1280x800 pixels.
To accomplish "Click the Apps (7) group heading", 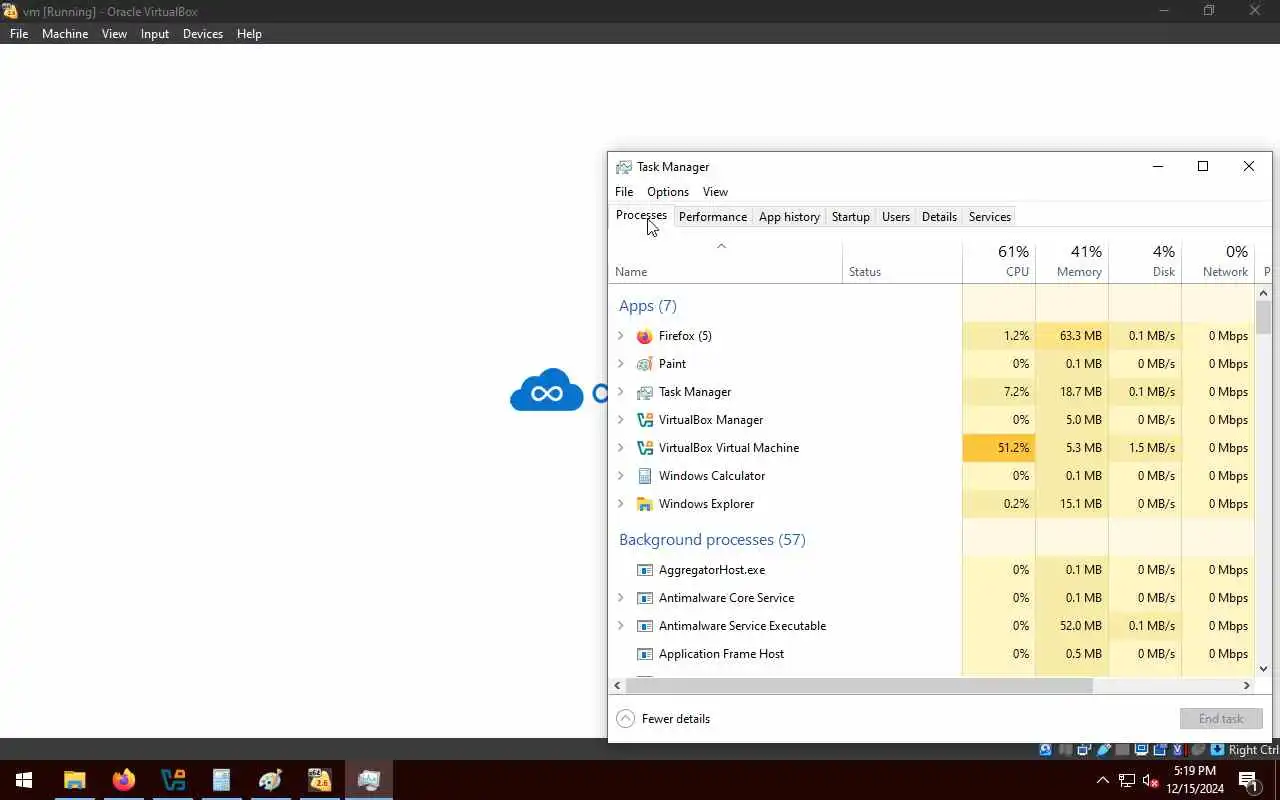I will click(x=648, y=306).
